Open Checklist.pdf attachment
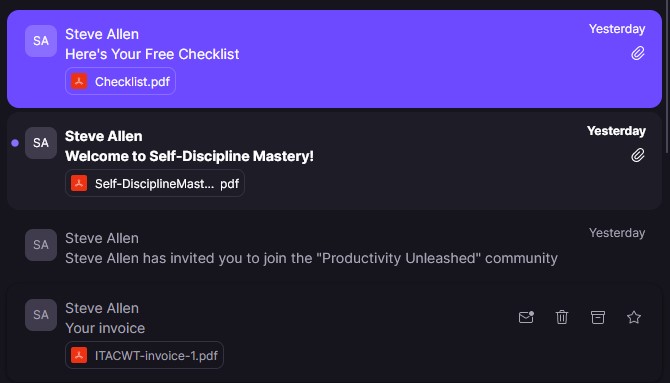Viewport: 670px width, 383px height. coord(120,81)
